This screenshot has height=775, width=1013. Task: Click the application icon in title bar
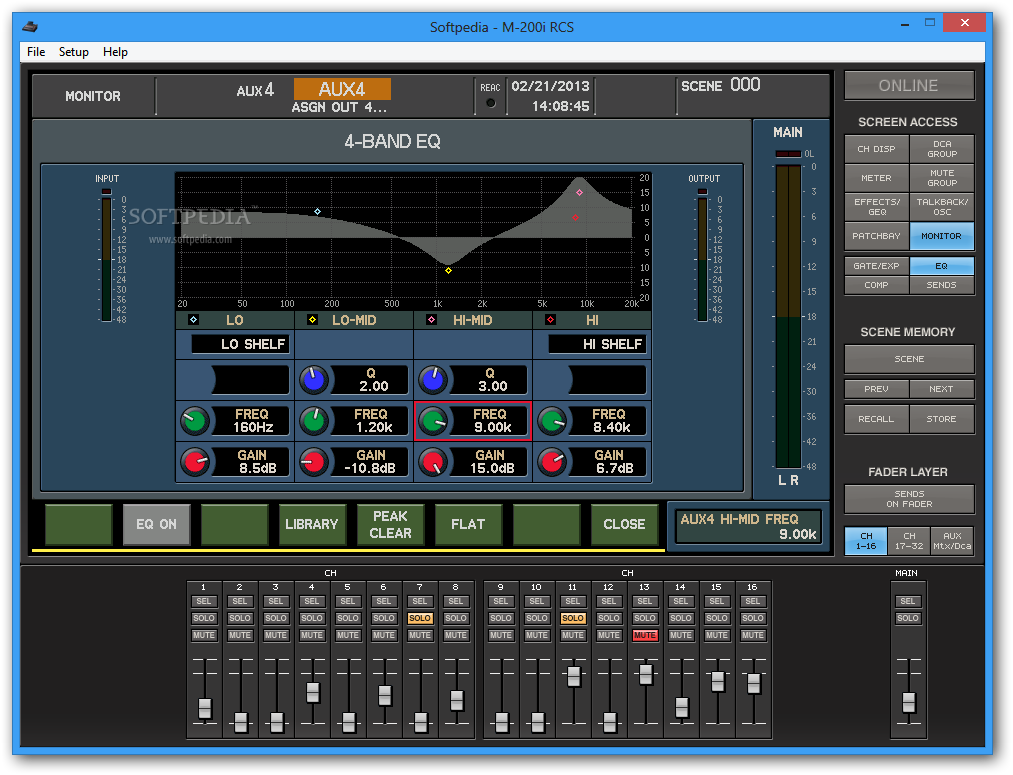coord(30,27)
